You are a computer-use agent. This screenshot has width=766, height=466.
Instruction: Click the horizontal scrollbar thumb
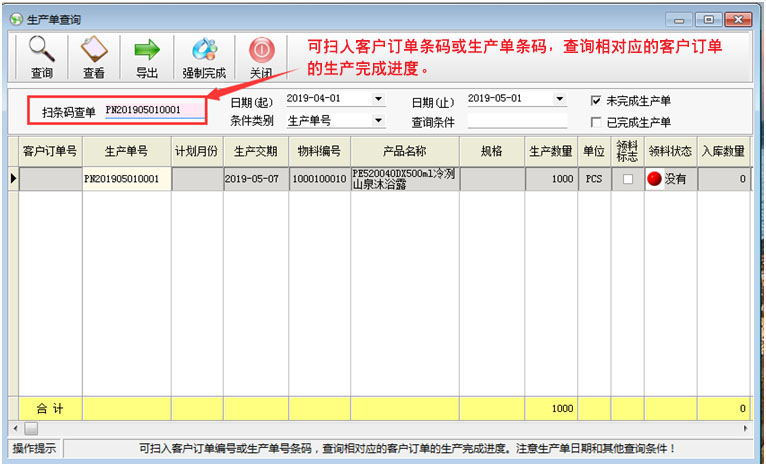coord(31,428)
